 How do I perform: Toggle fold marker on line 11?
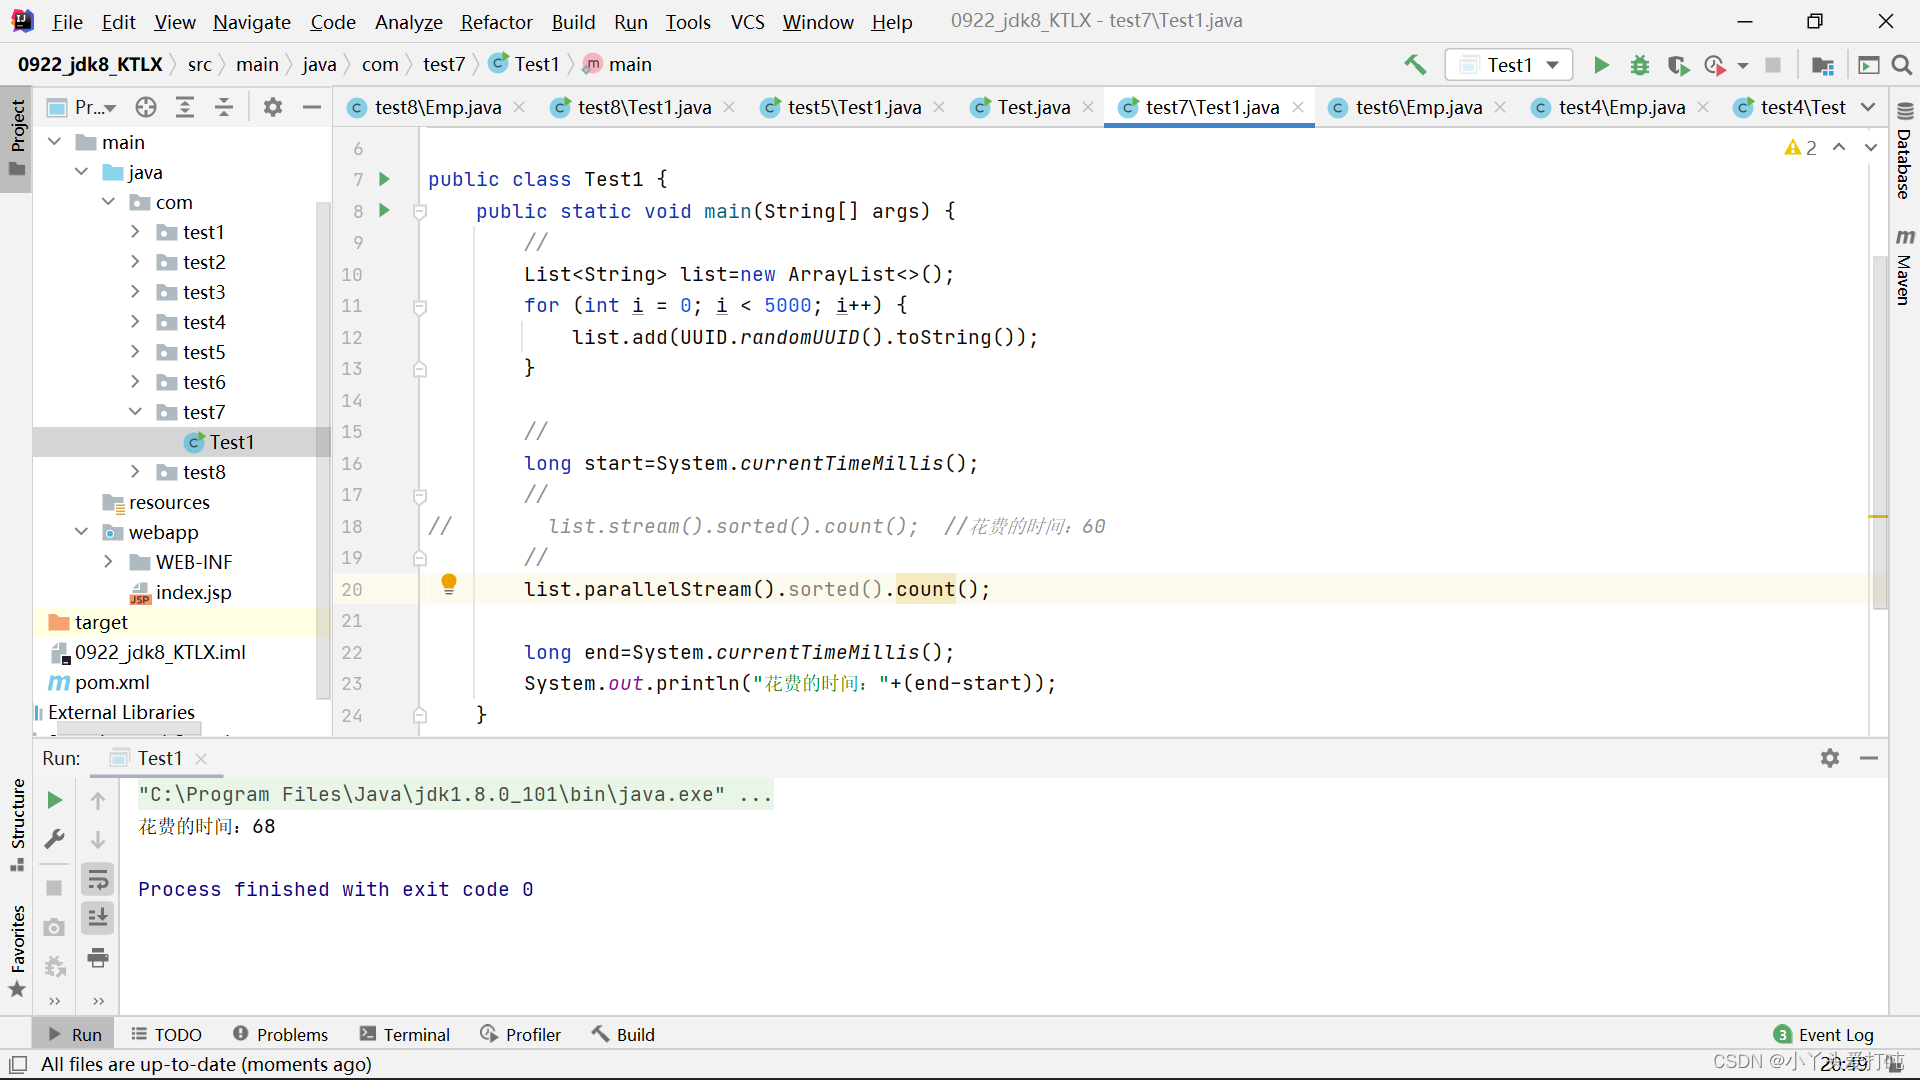pos(420,306)
